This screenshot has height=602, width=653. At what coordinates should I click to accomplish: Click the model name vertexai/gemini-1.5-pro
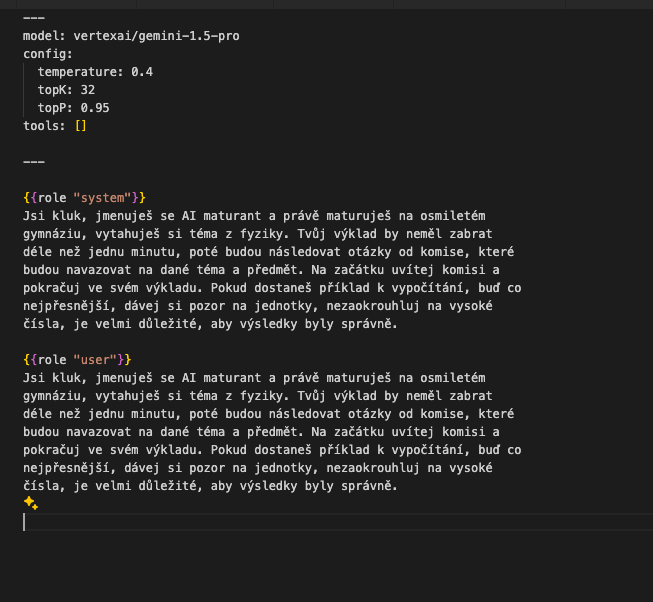pyautogui.click(x=156, y=35)
